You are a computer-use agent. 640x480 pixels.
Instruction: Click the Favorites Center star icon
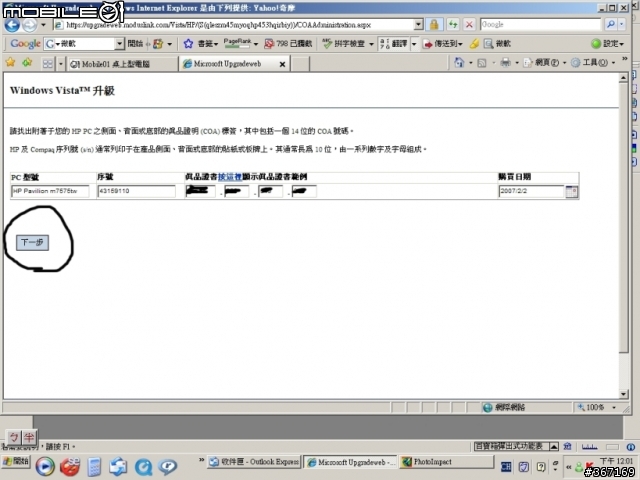click(11, 62)
